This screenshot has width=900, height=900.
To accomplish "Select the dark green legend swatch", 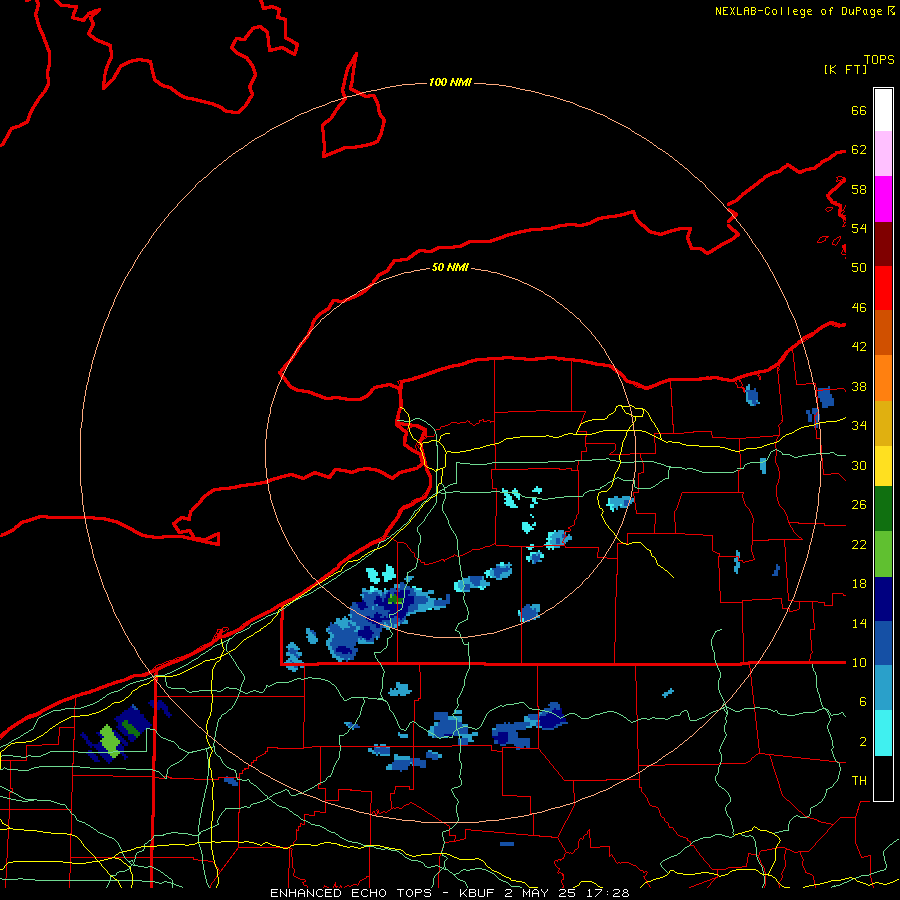I will [x=883, y=509].
